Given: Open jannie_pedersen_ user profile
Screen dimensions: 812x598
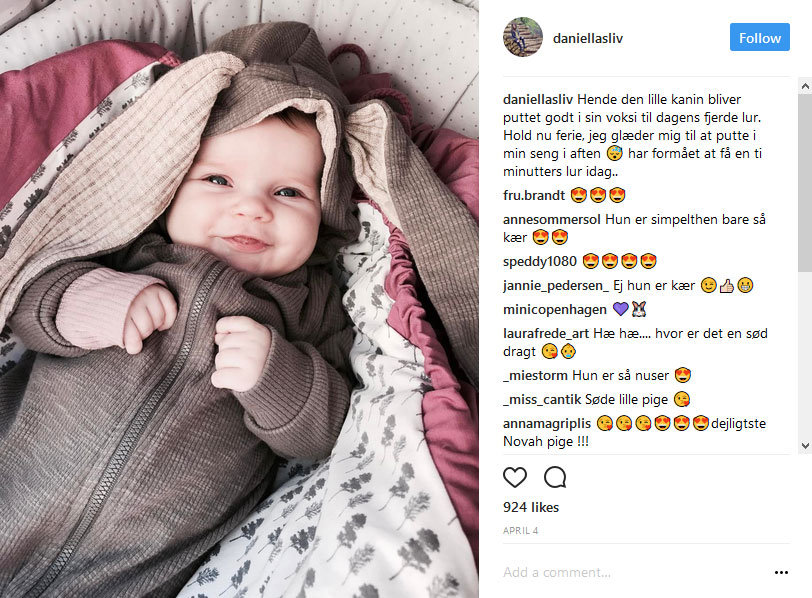Looking at the screenshot, I should click(556, 286).
